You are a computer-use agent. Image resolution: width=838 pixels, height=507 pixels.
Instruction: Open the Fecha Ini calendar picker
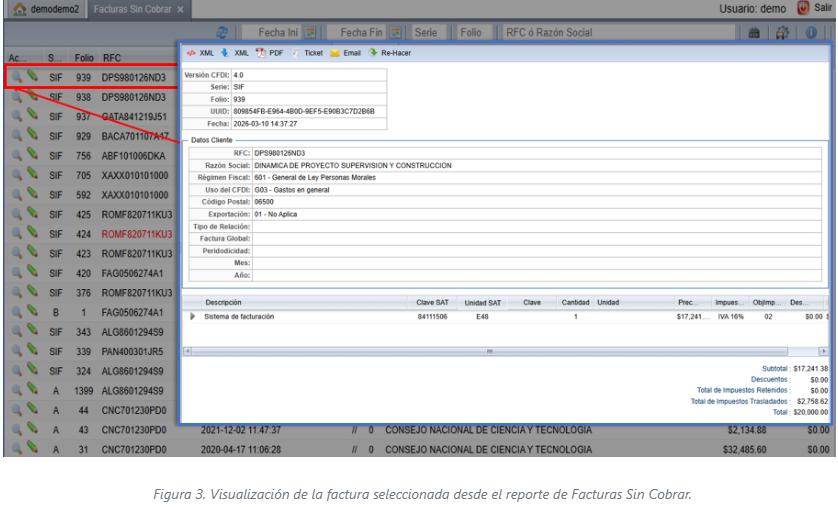tap(311, 33)
